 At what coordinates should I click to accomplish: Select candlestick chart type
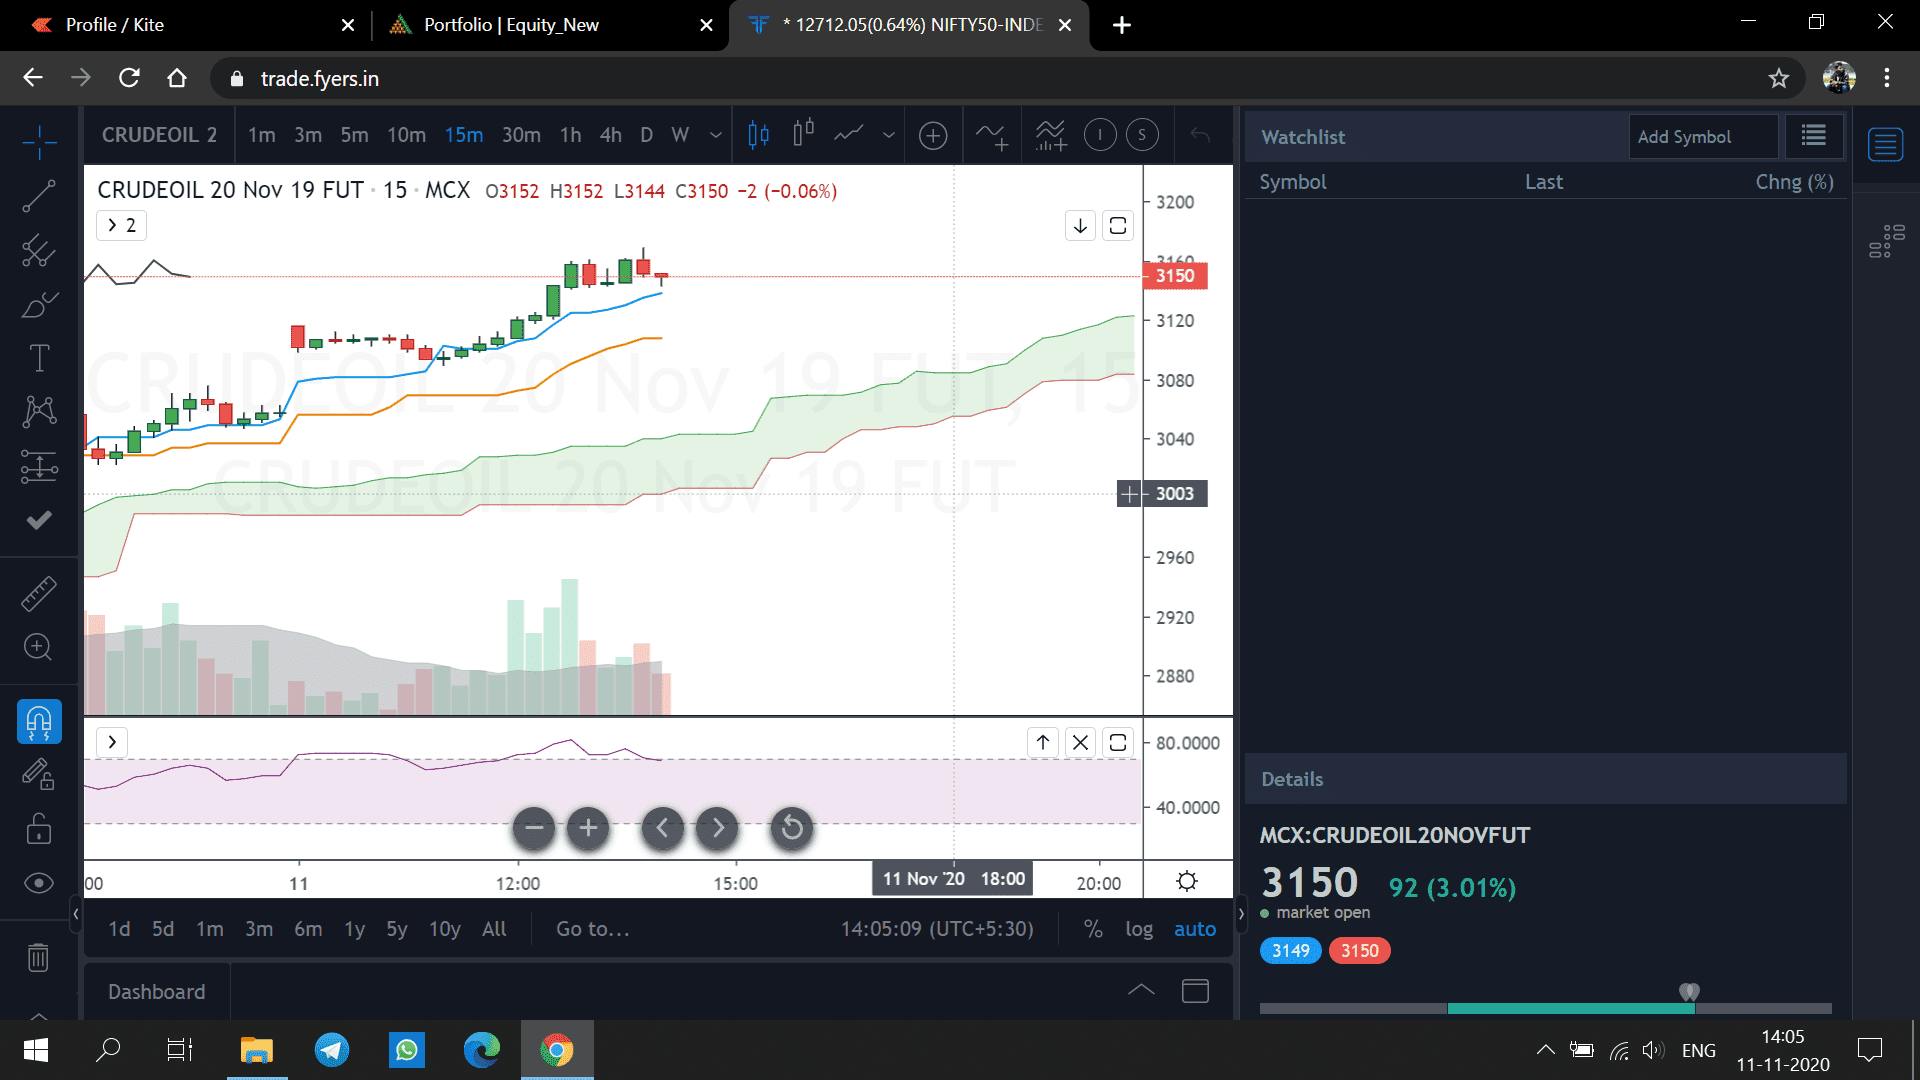point(759,134)
